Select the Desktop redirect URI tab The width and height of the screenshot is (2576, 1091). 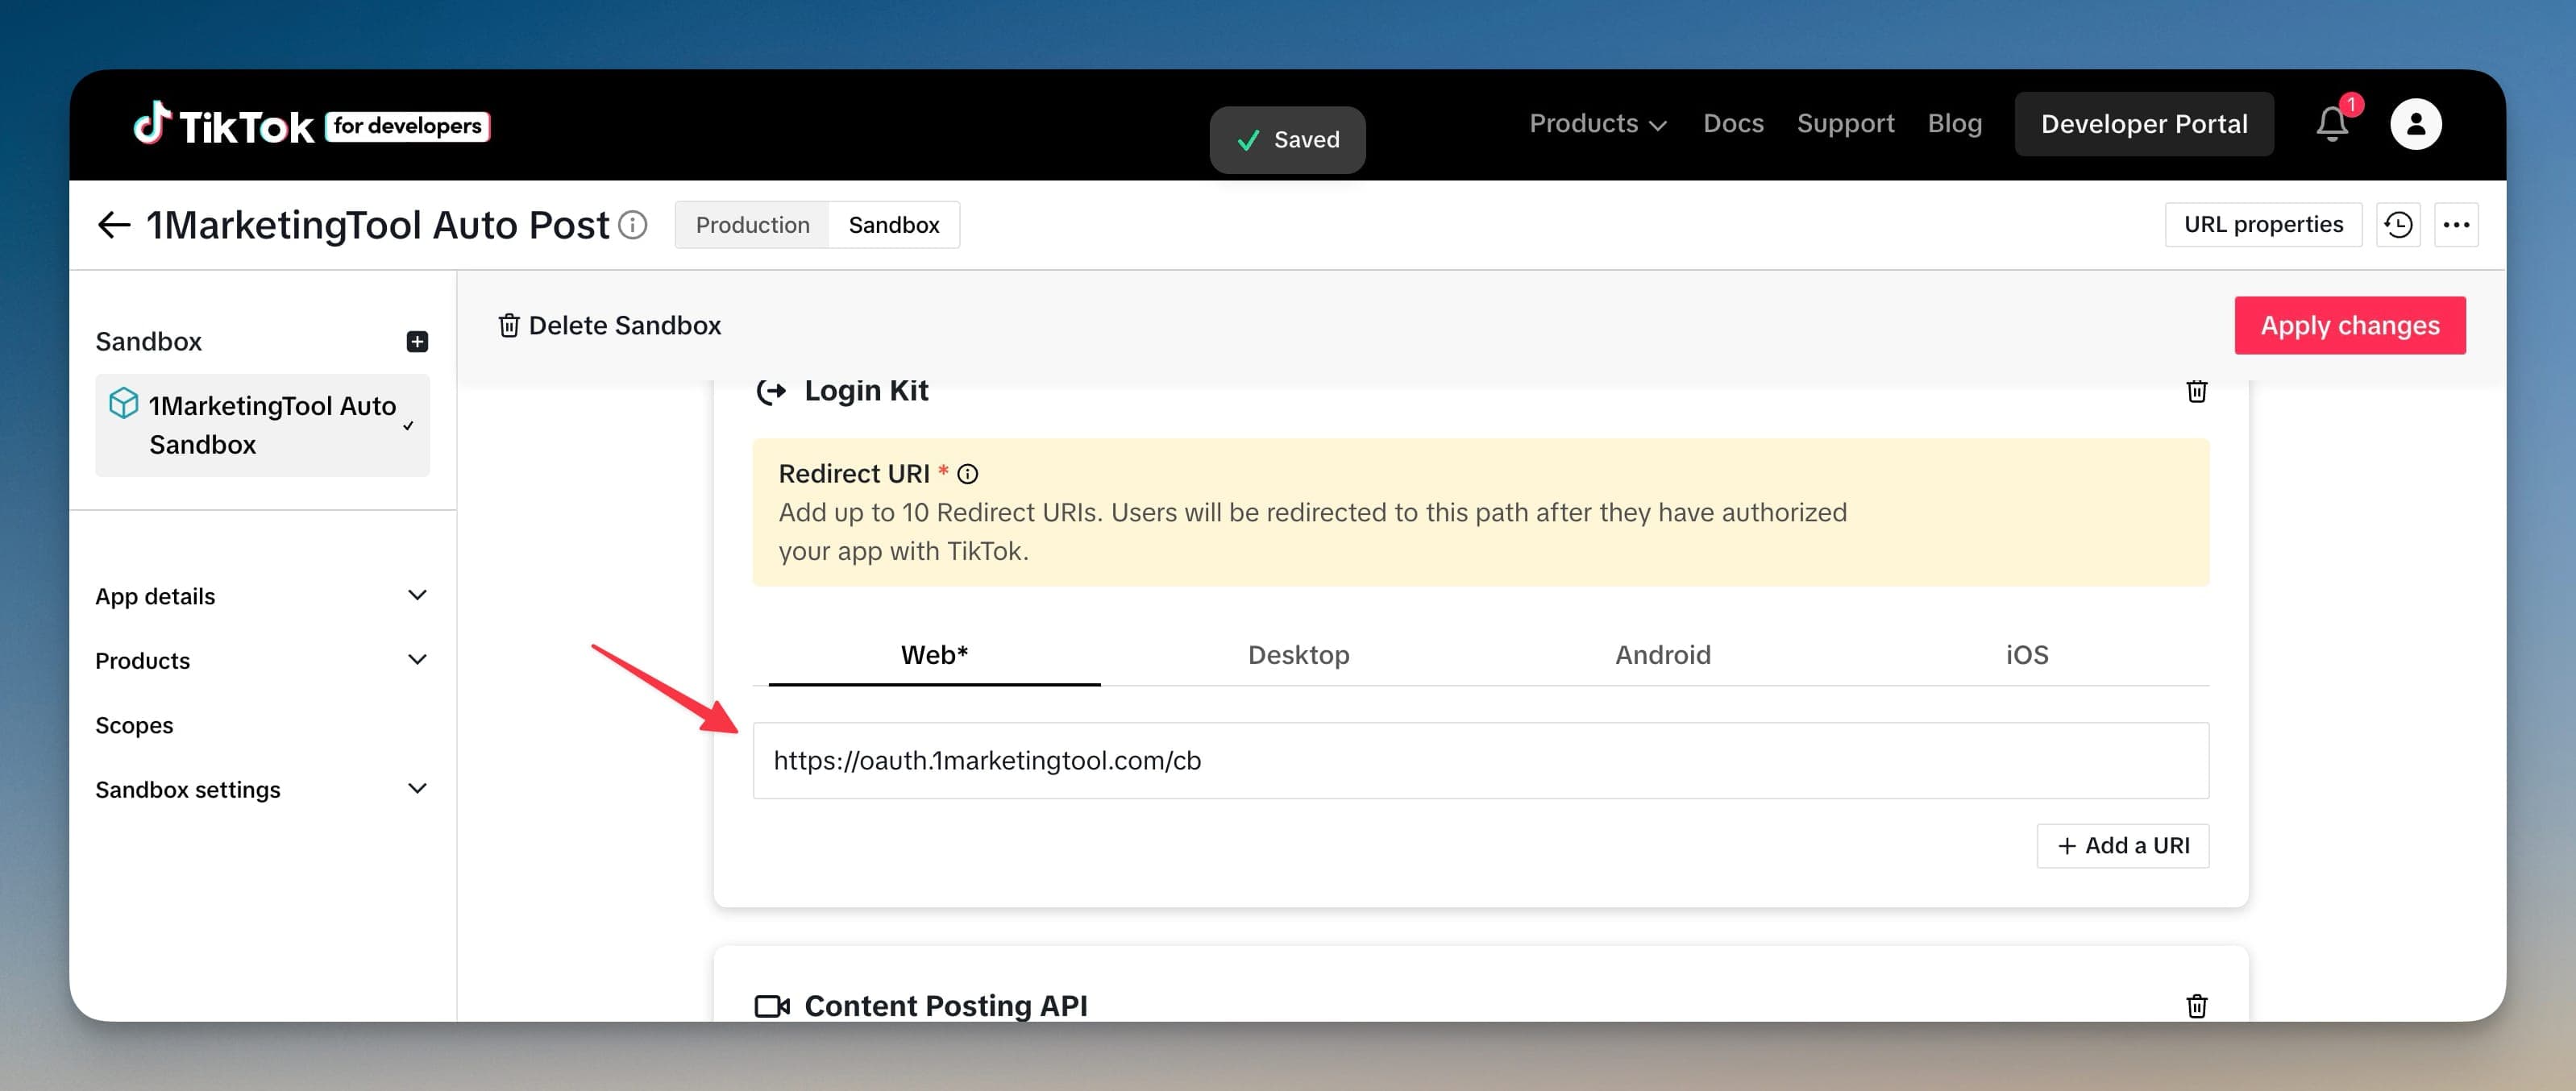point(1298,655)
